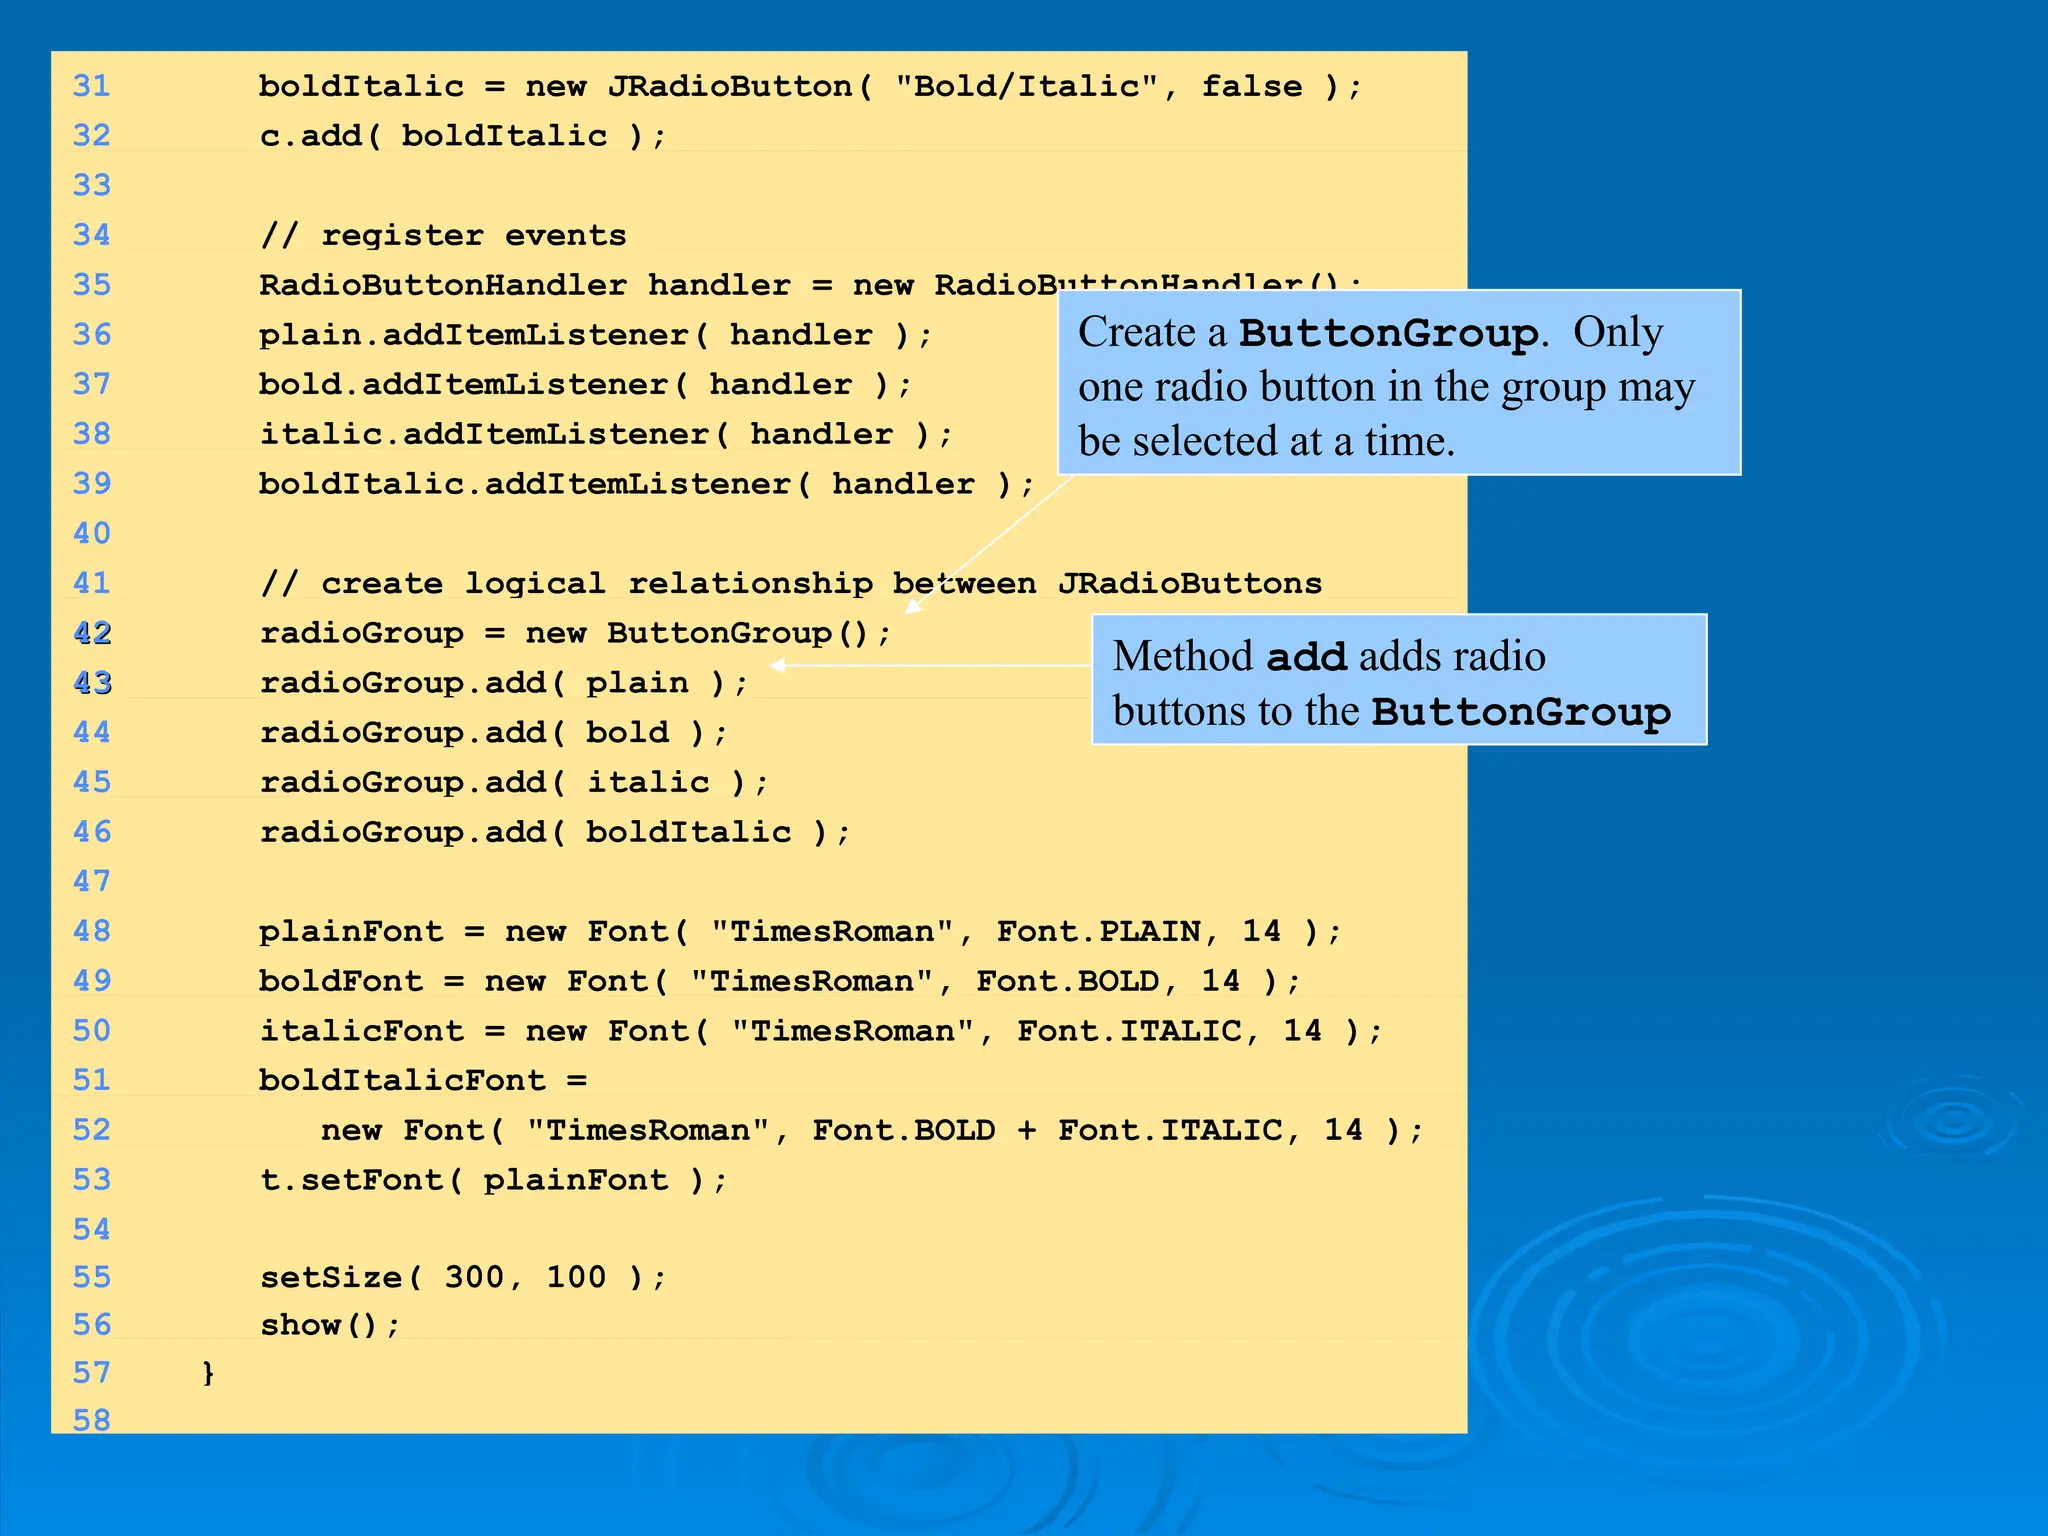Click the 'Font.BOLD + Font.ITALIC' line
The image size is (2048, 1536).
[872, 1131]
